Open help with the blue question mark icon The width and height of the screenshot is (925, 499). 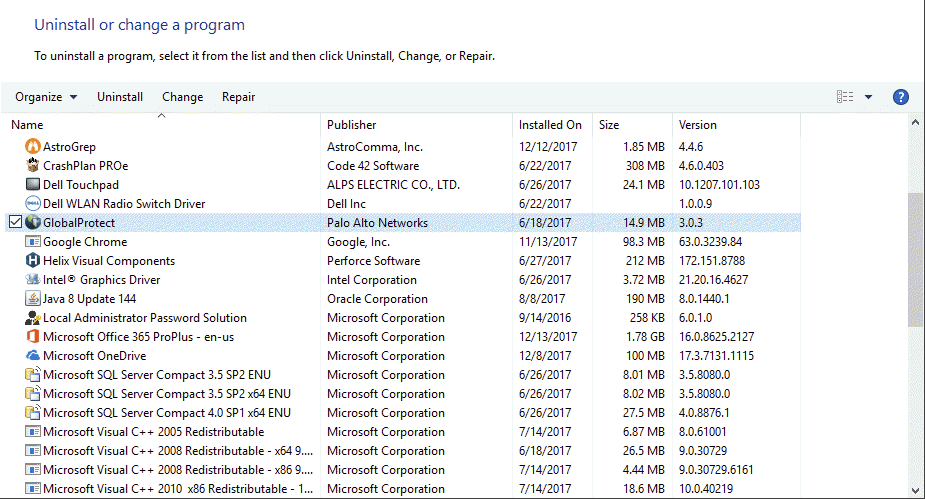click(900, 97)
